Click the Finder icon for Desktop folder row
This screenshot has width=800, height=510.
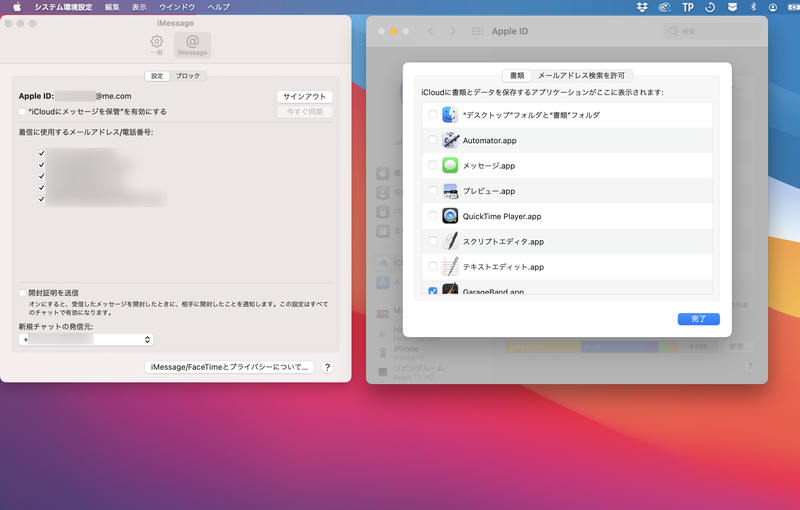(x=450, y=115)
